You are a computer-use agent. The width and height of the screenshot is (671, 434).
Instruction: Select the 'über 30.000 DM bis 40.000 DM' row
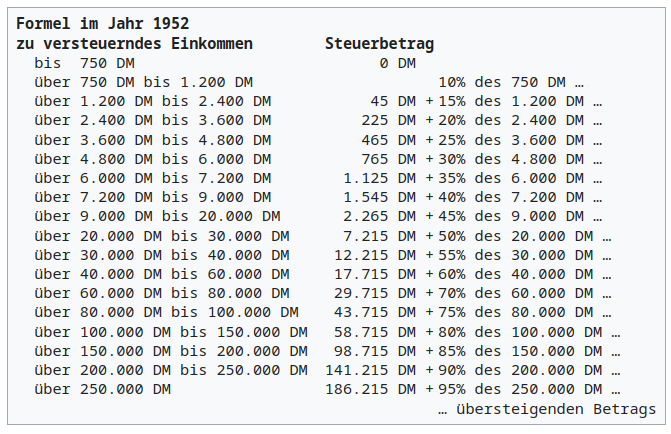pyautogui.click(x=162, y=255)
